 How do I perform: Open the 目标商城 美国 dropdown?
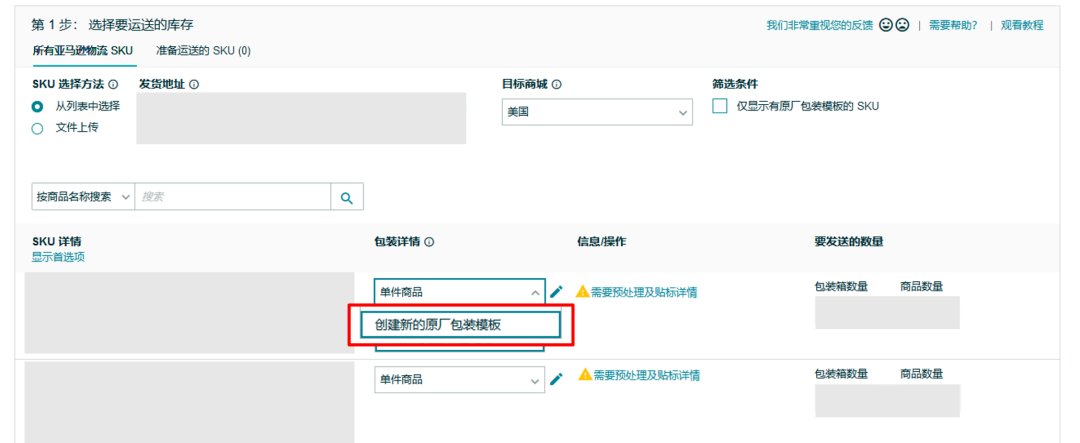pyautogui.click(x=597, y=112)
